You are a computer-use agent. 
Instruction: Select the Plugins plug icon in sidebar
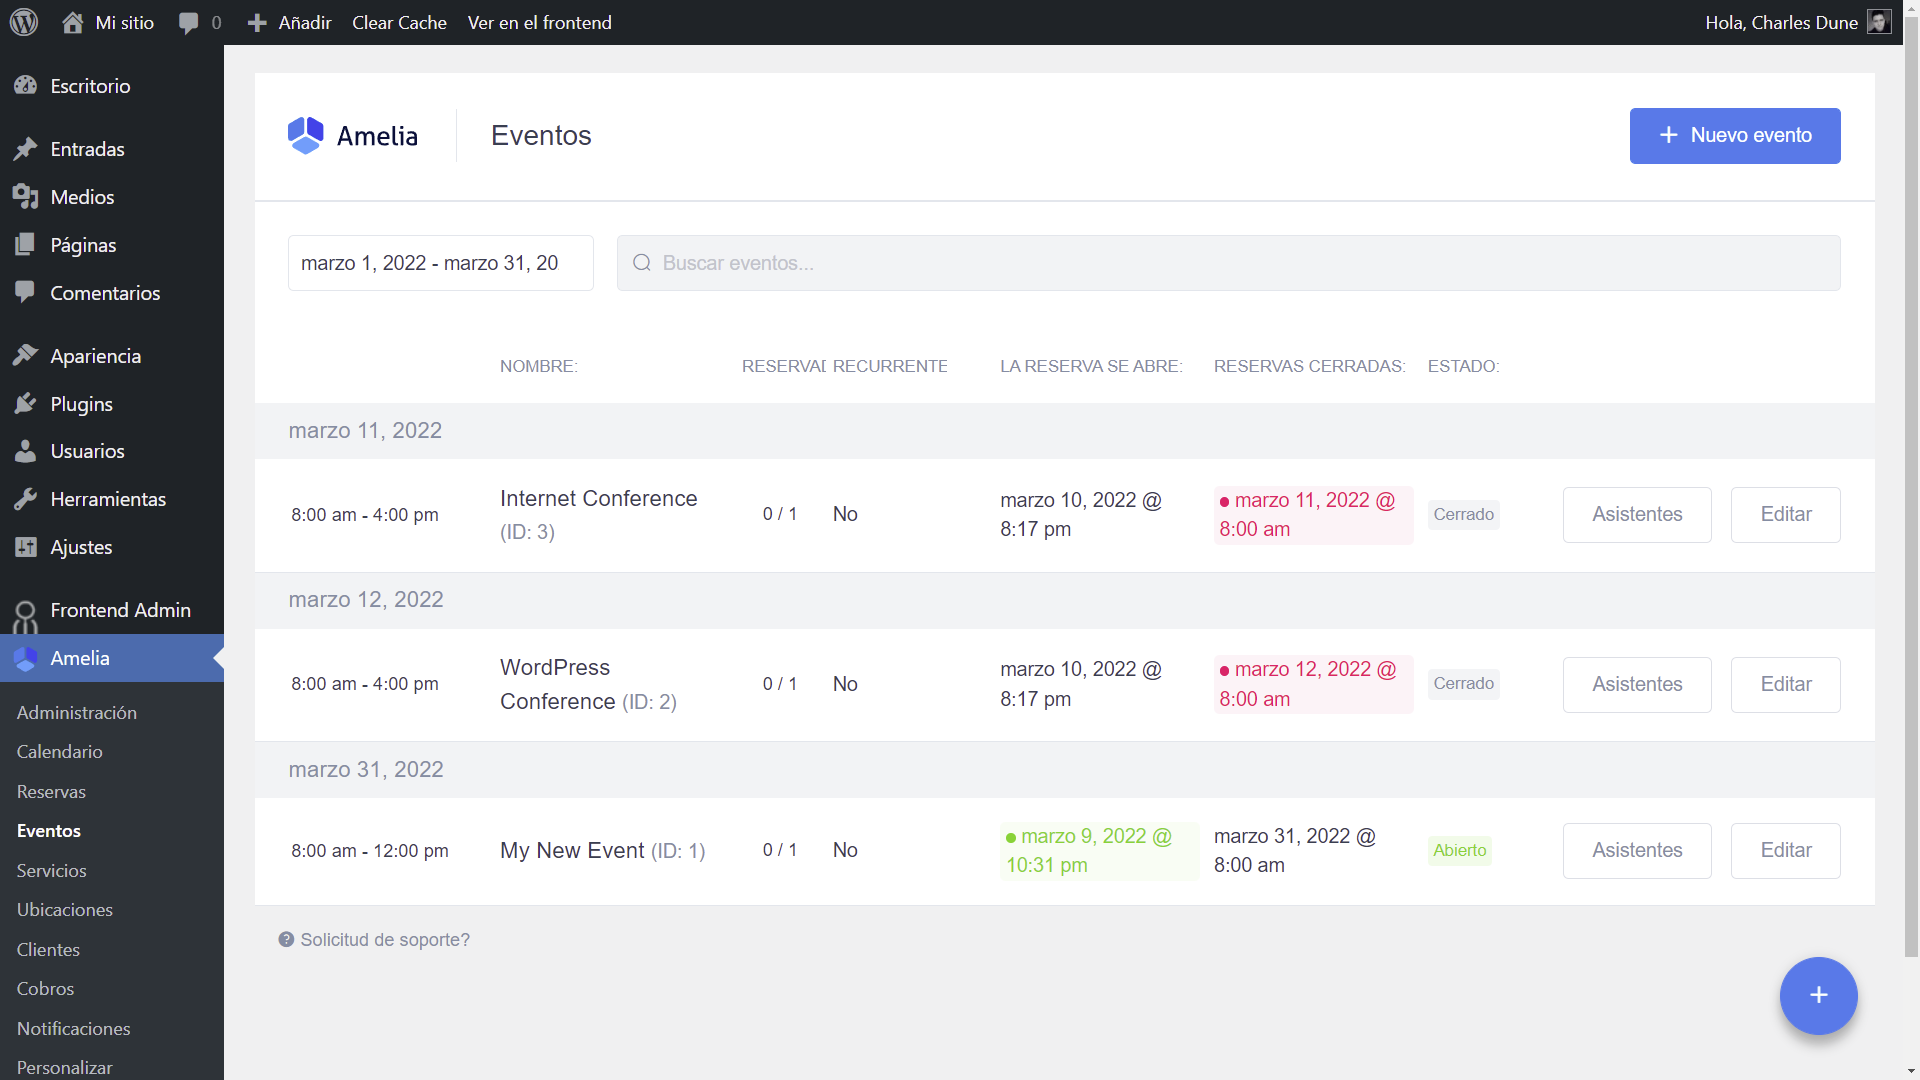point(26,403)
